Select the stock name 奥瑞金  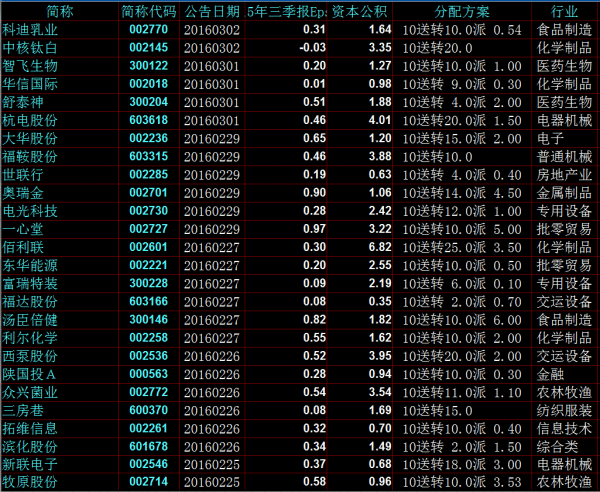coord(23,193)
